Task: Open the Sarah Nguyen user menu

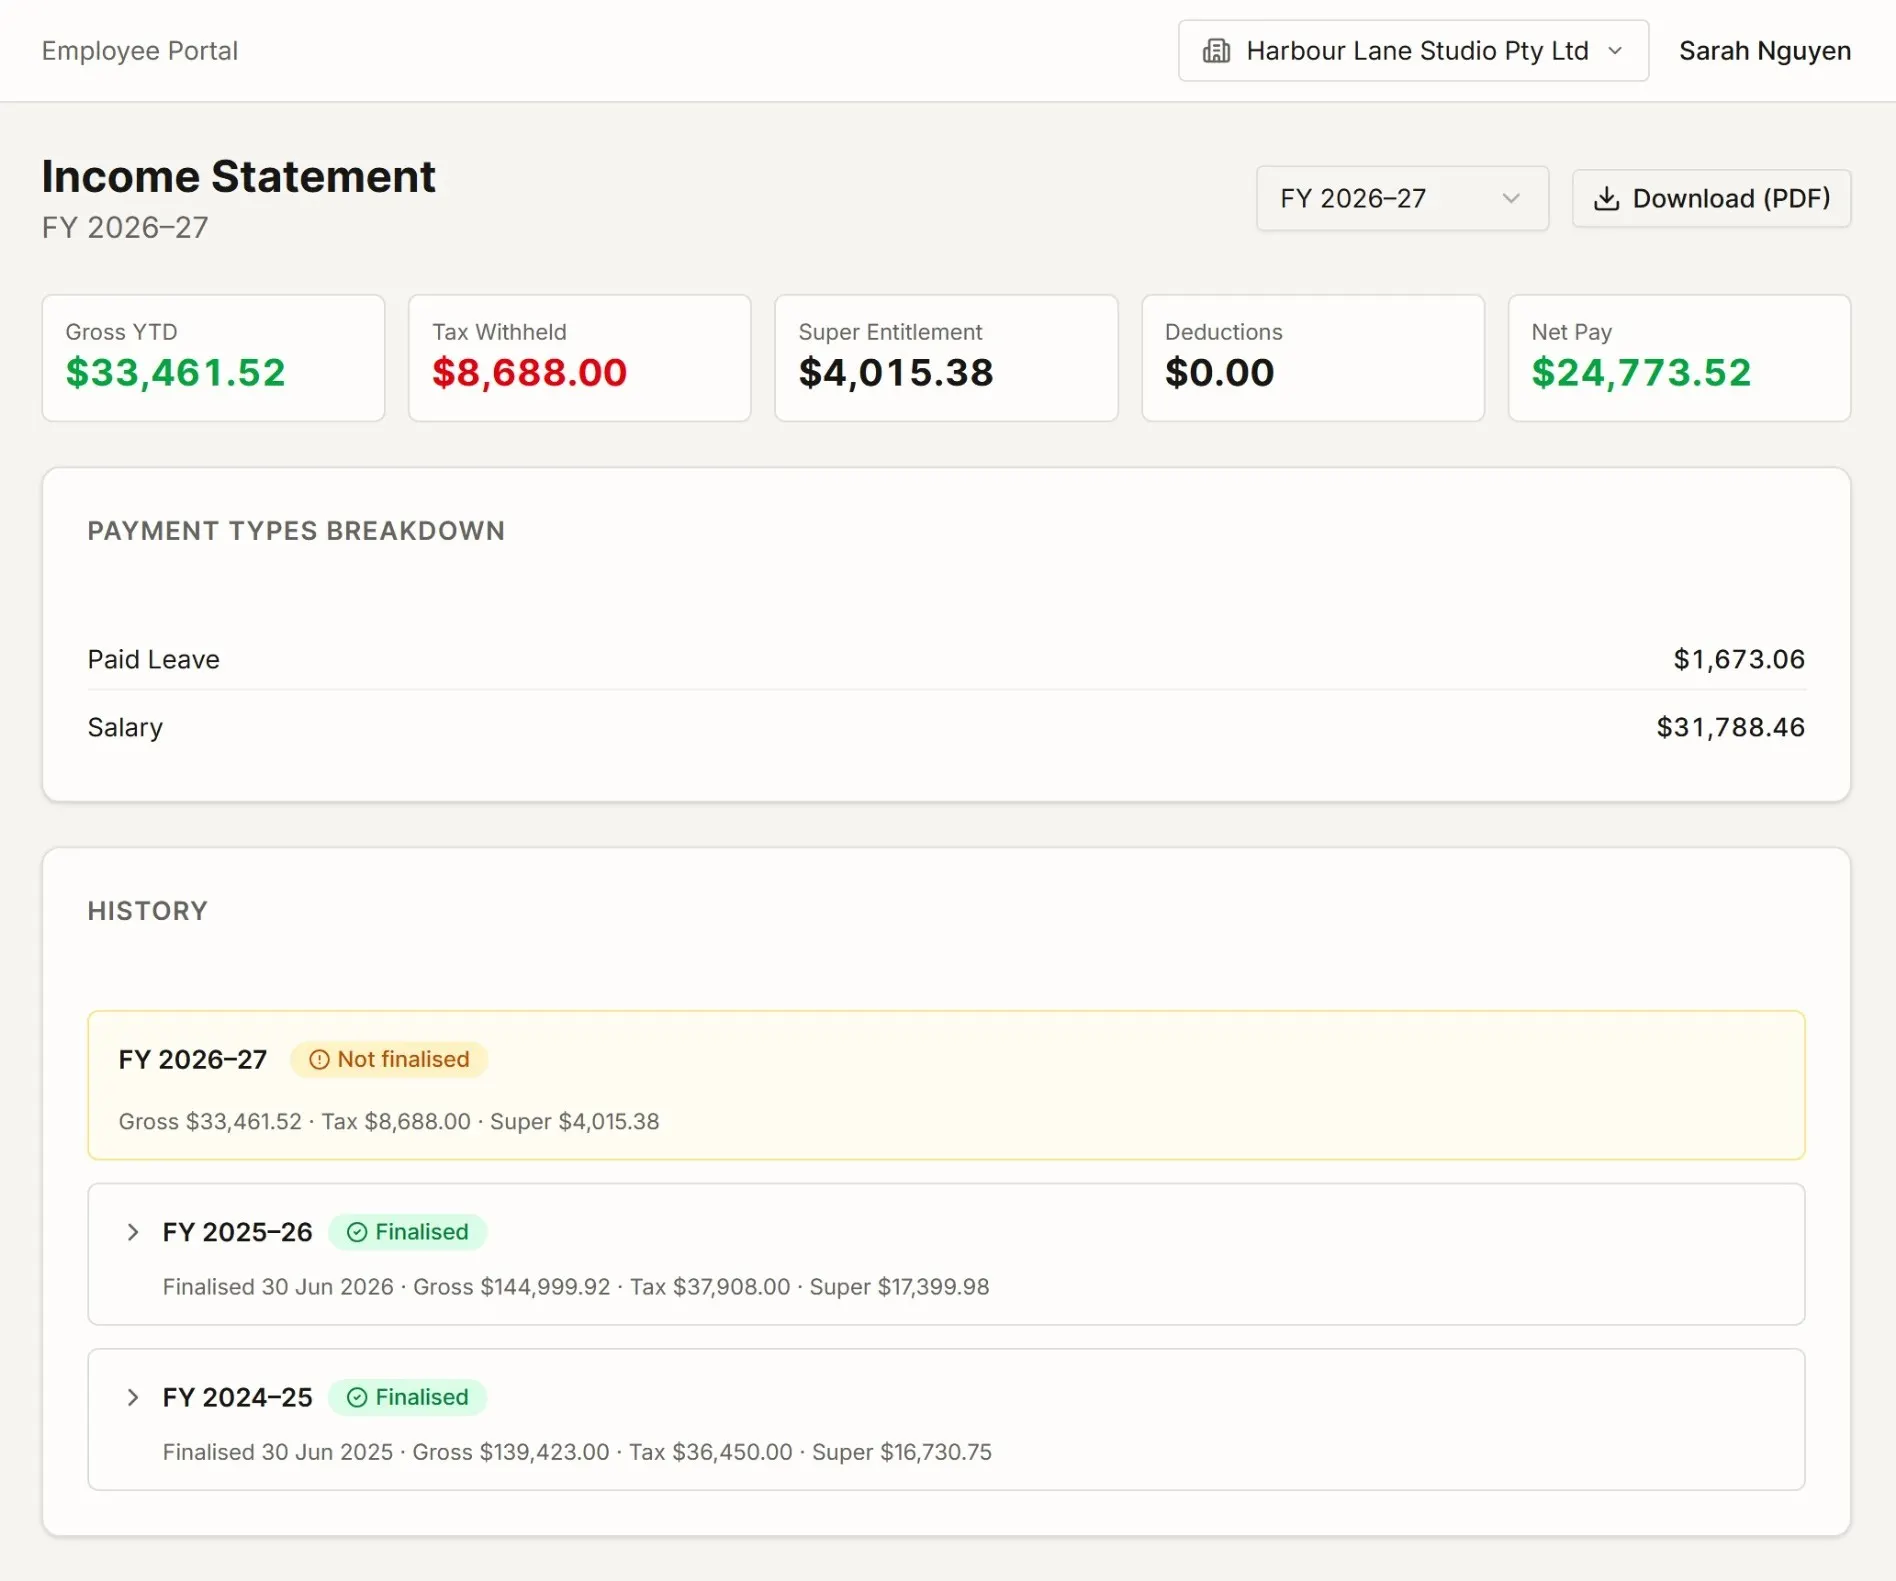Action: pyautogui.click(x=1765, y=51)
